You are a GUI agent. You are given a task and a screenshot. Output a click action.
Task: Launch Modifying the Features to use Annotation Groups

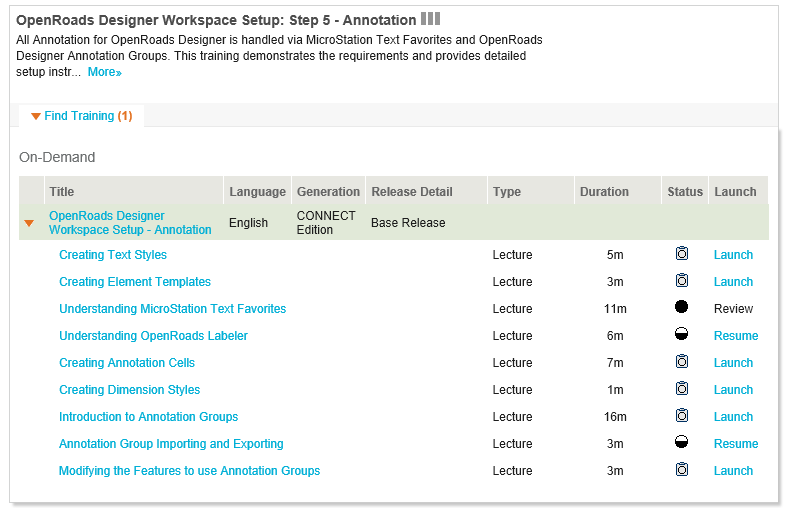[733, 471]
